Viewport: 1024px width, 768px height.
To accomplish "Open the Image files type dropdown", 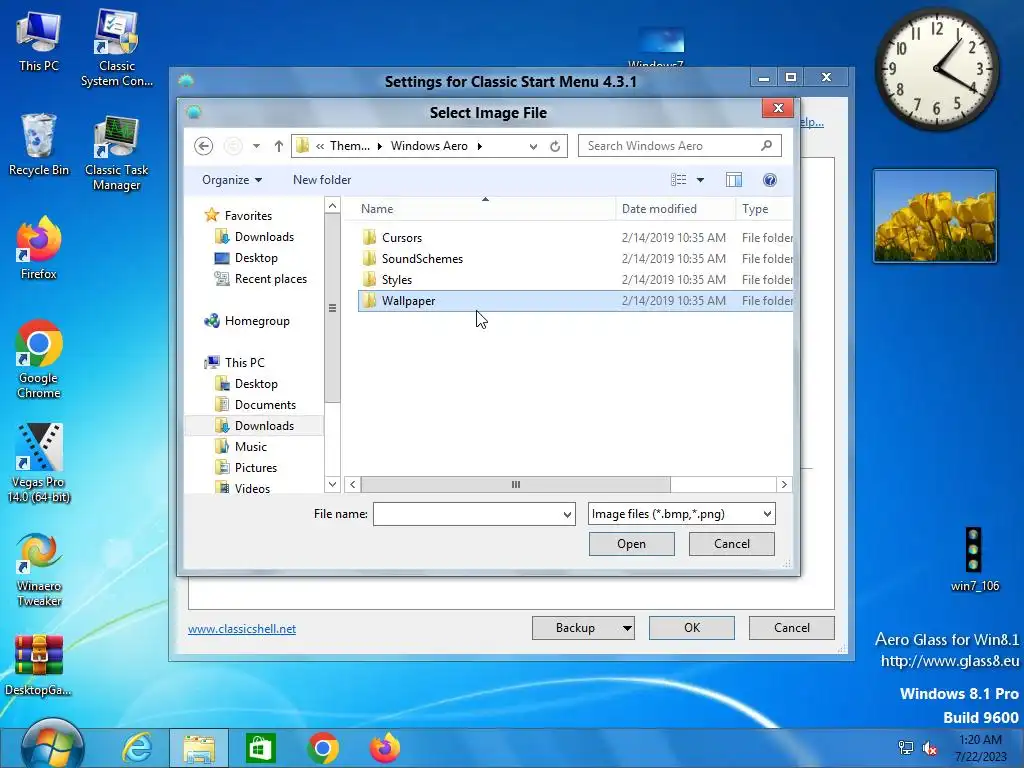I will [682, 514].
